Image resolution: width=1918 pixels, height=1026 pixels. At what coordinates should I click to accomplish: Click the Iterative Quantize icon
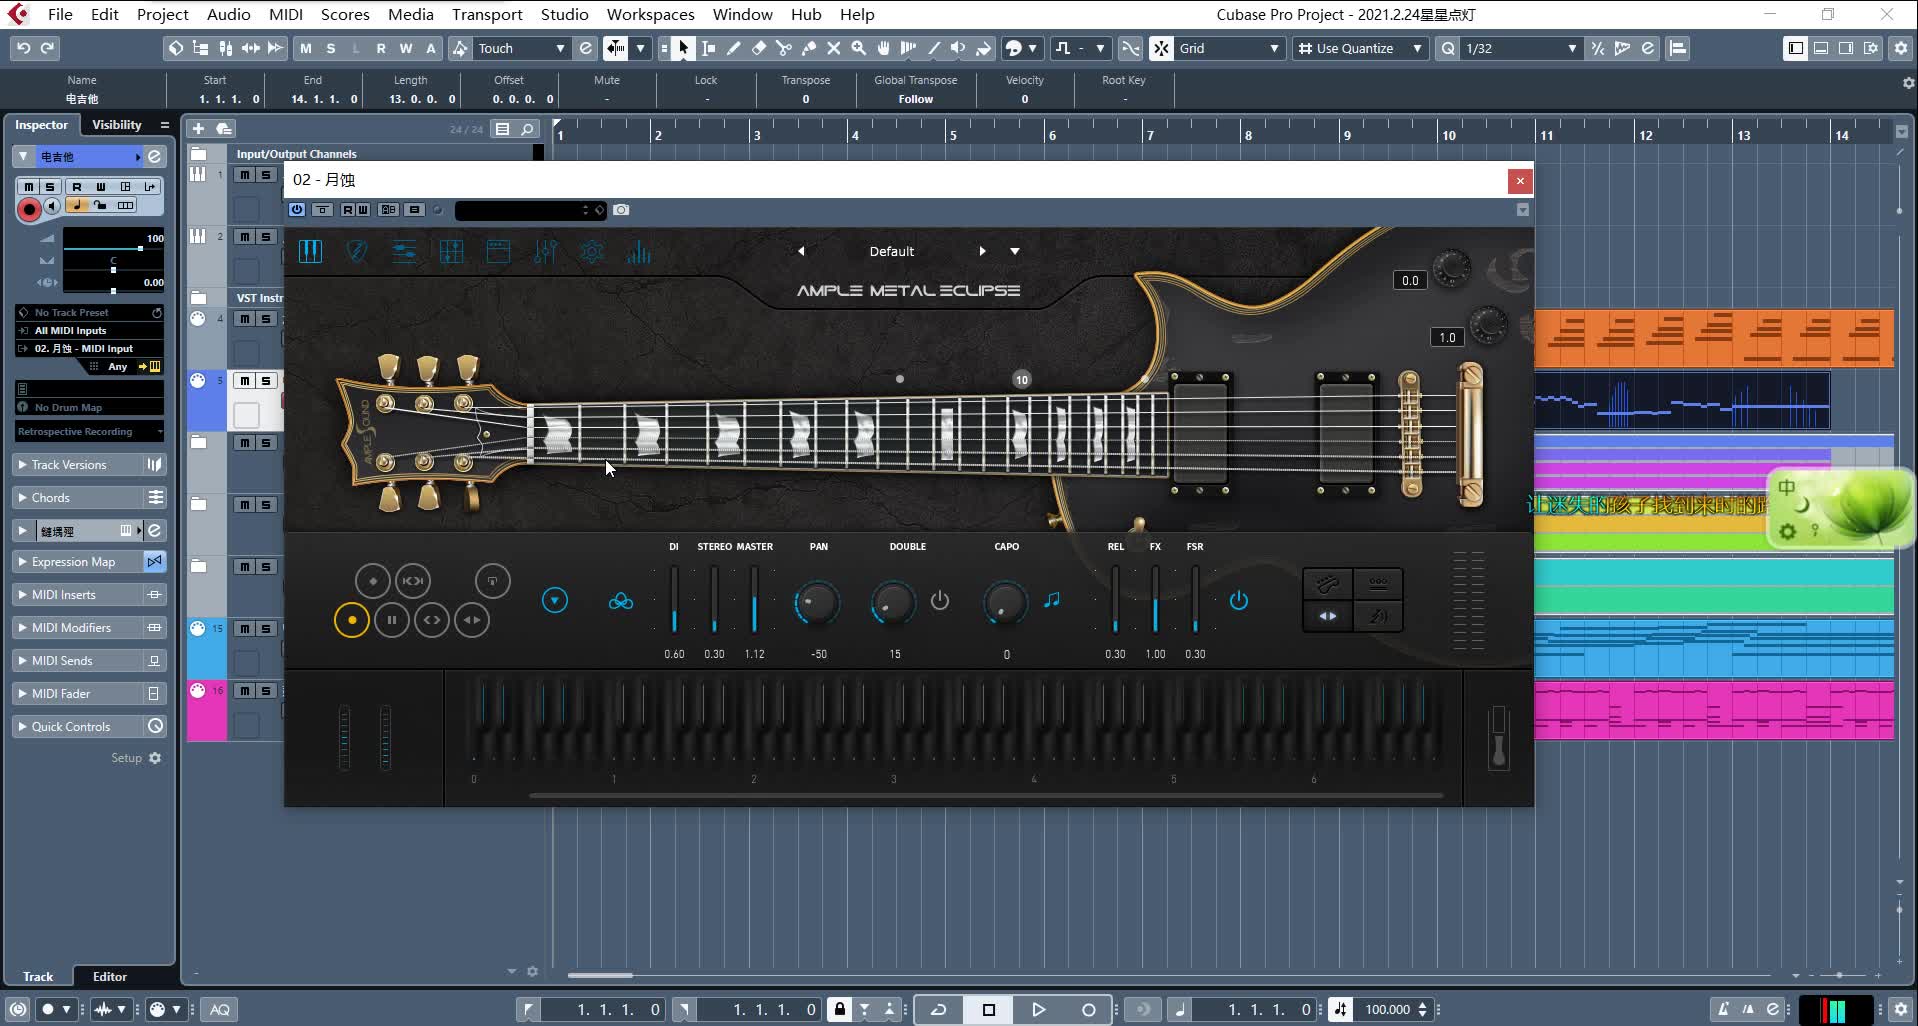1598,48
